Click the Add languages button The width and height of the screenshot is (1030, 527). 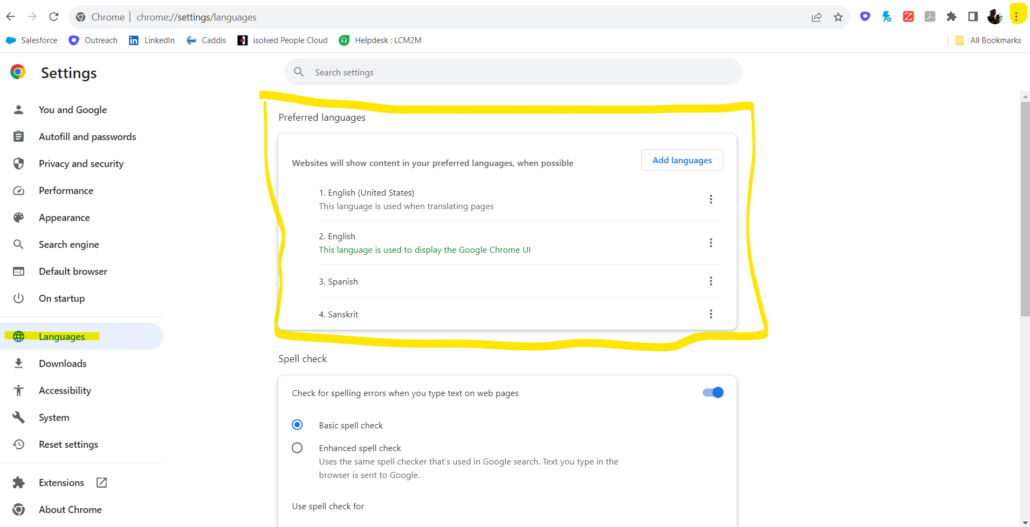(682, 160)
